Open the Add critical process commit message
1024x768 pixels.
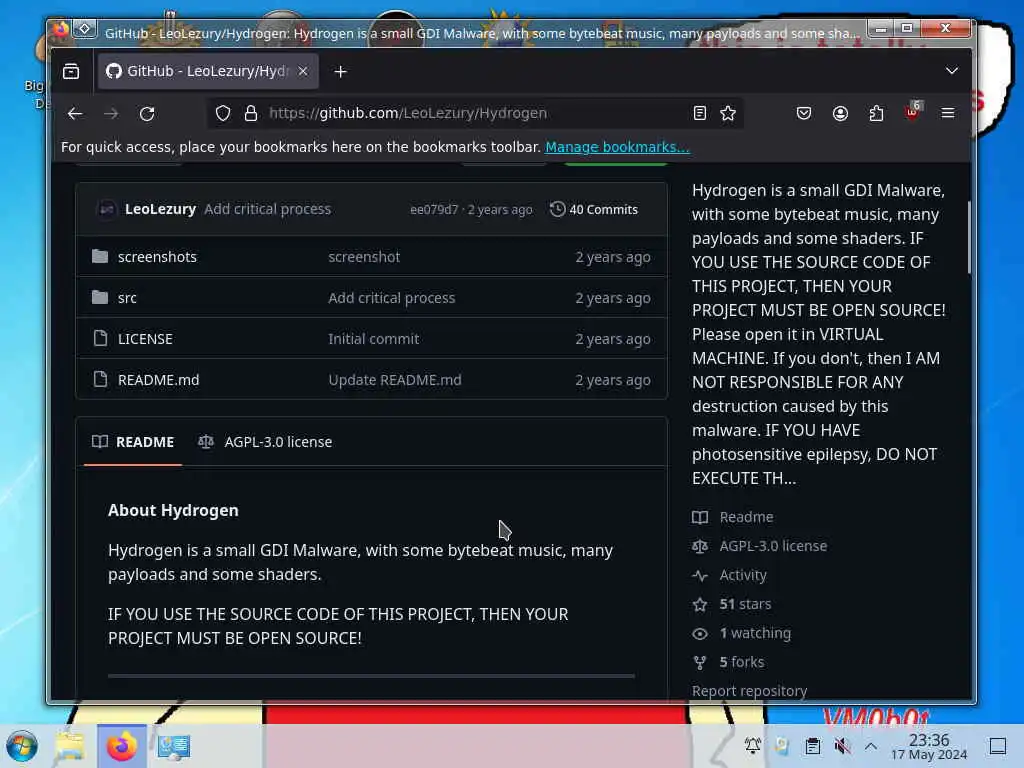click(267, 209)
